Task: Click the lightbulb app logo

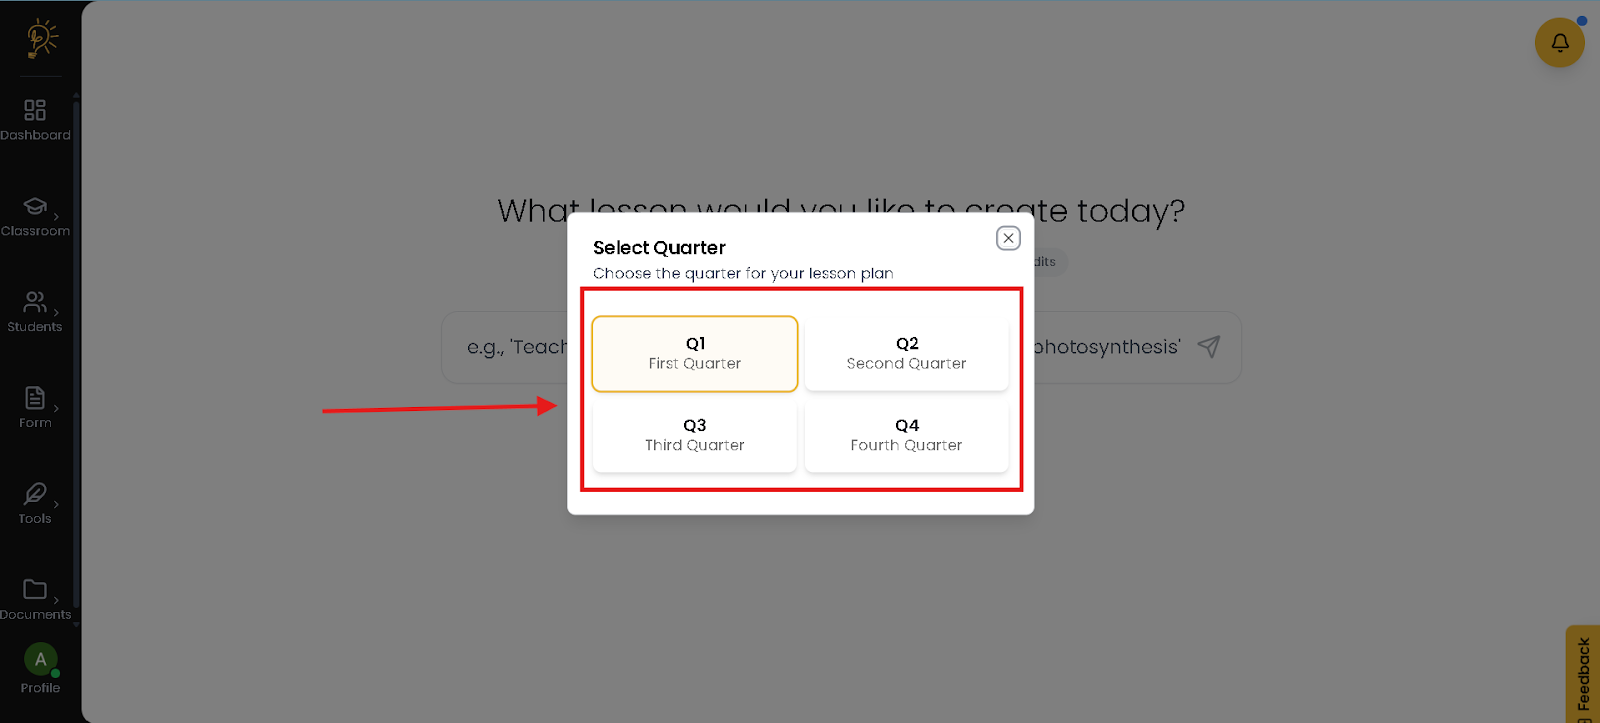Action: pos(41,38)
